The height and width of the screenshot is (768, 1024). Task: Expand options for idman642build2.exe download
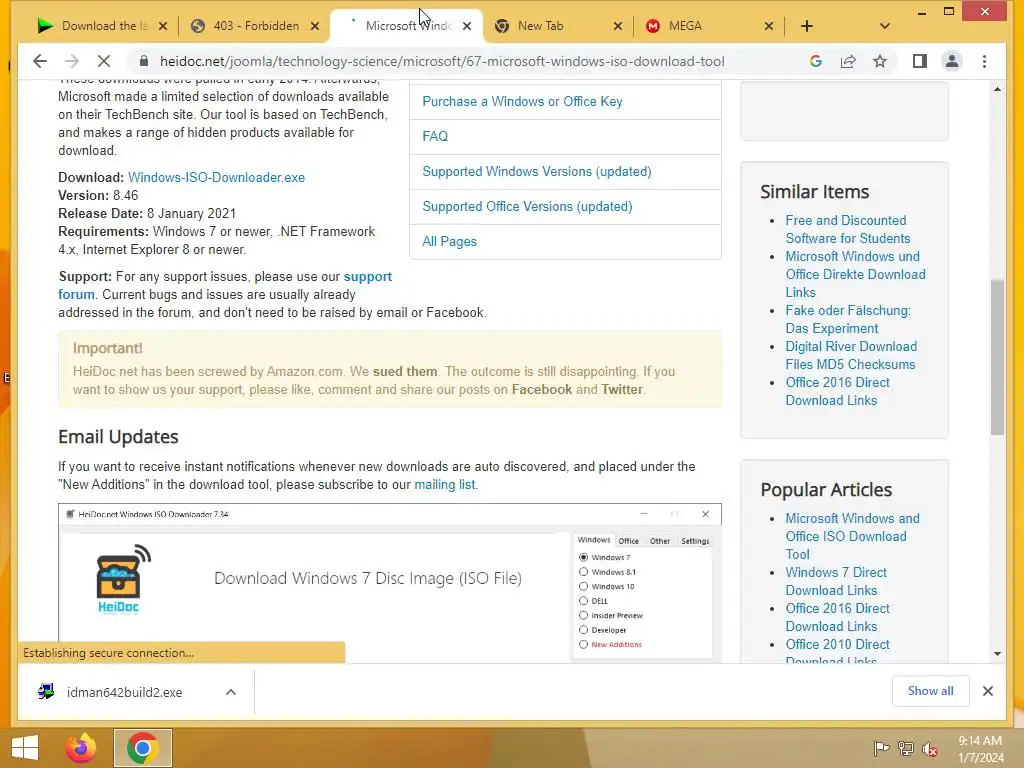[231, 692]
